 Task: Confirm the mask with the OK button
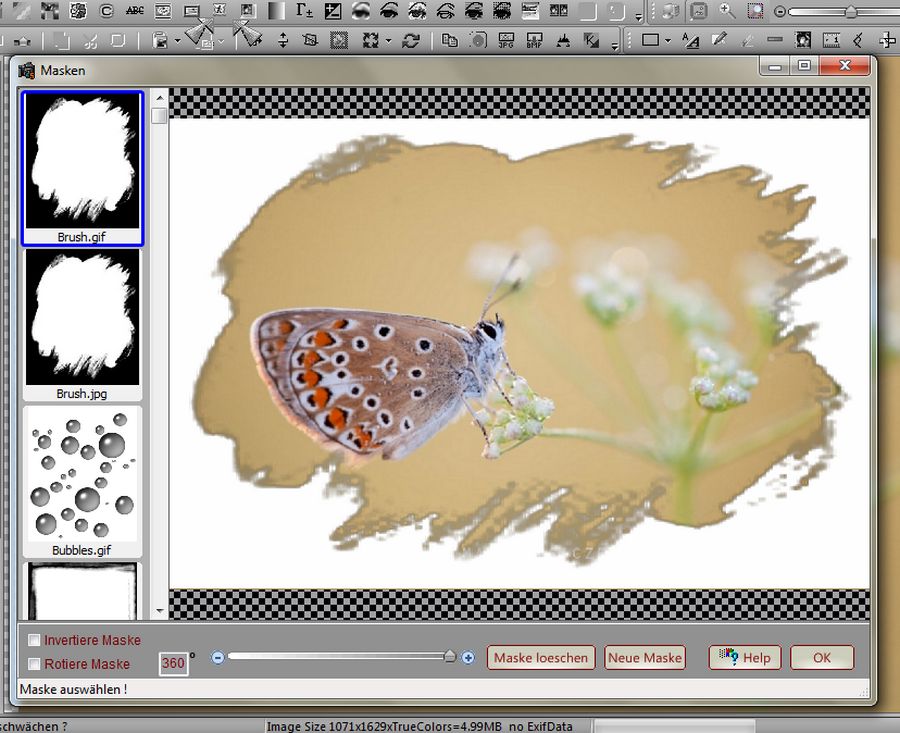pyautogui.click(x=821, y=657)
